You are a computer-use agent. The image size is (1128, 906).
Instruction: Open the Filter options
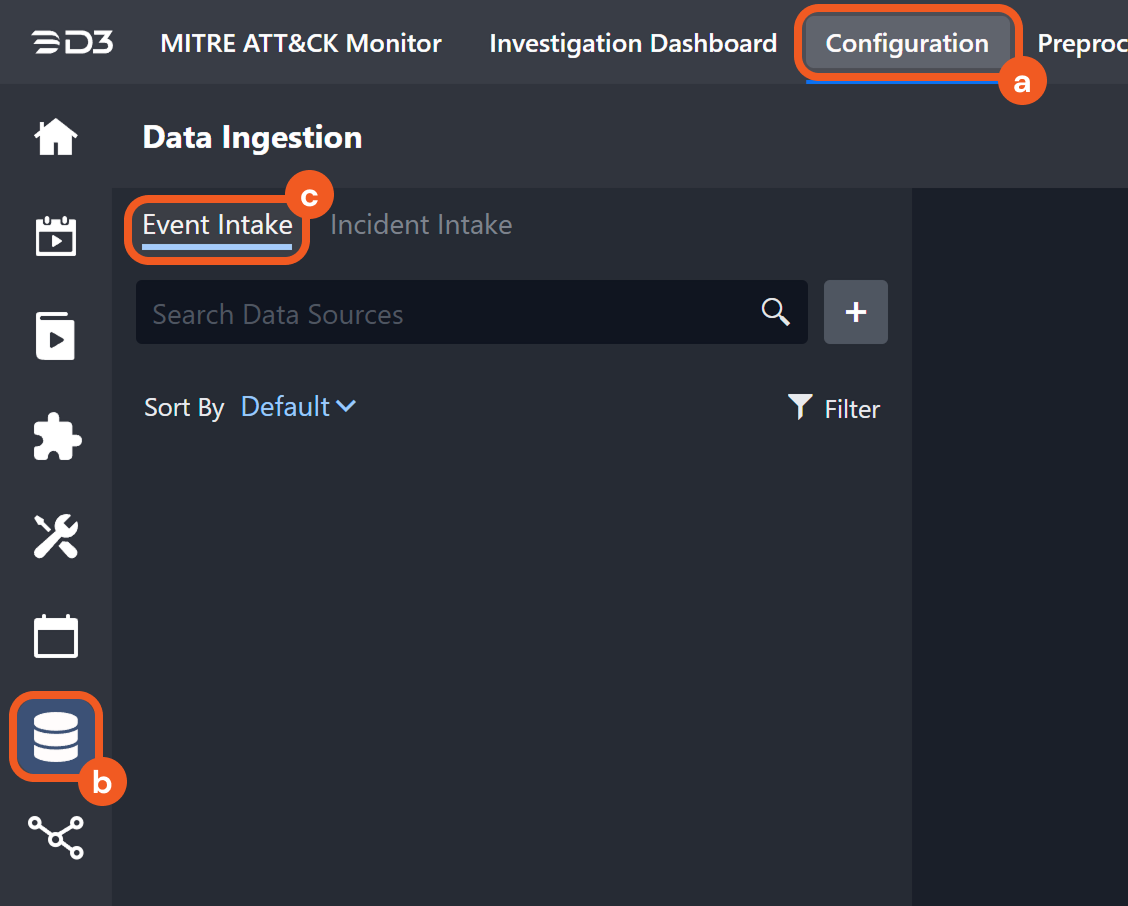[x=834, y=408]
